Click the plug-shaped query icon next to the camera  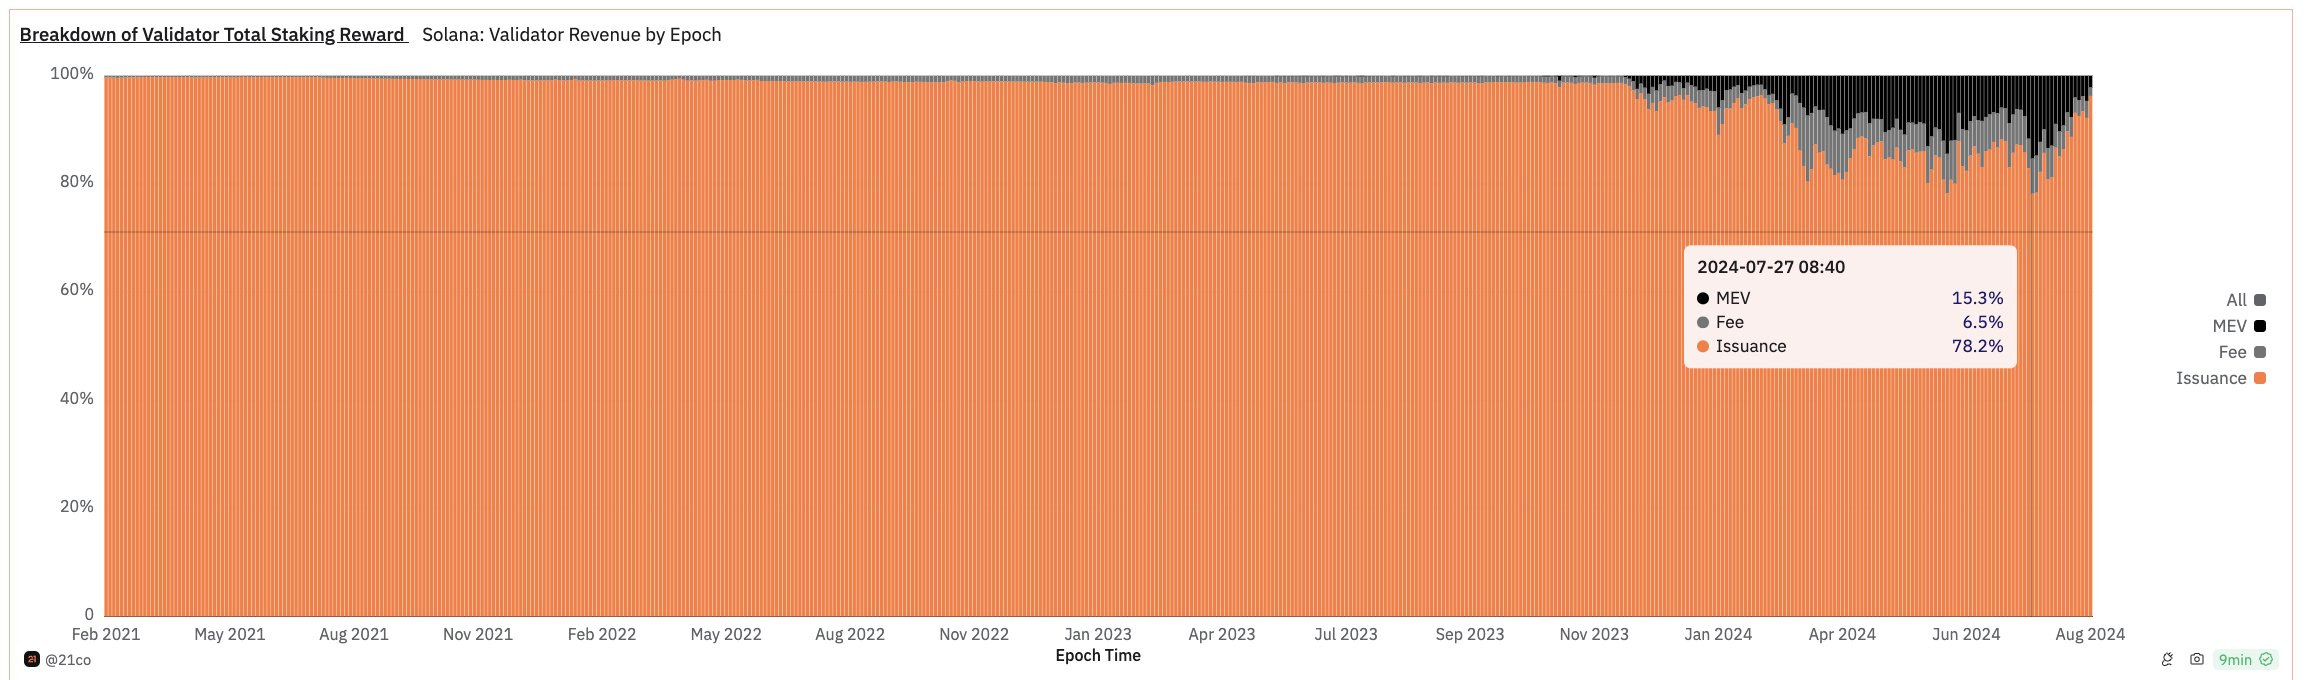(x=2167, y=659)
